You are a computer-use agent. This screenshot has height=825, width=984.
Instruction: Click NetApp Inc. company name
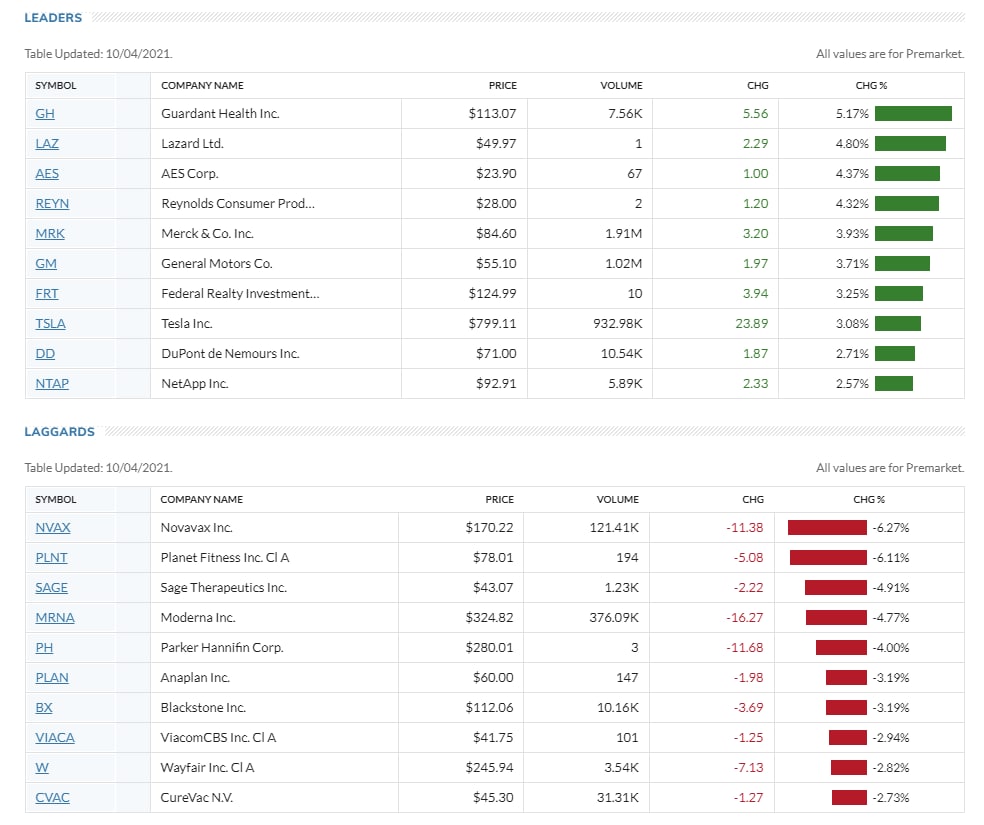pyautogui.click(x=195, y=384)
